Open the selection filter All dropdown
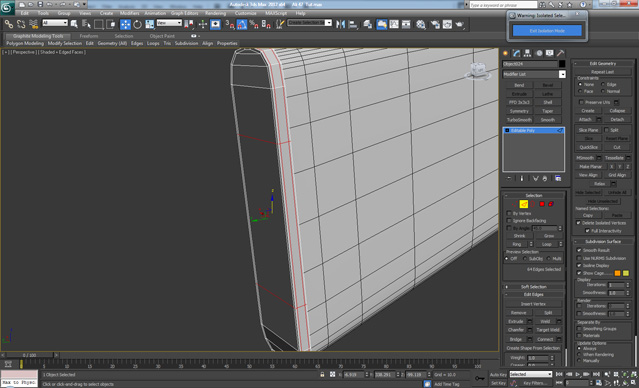 [55, 23]
